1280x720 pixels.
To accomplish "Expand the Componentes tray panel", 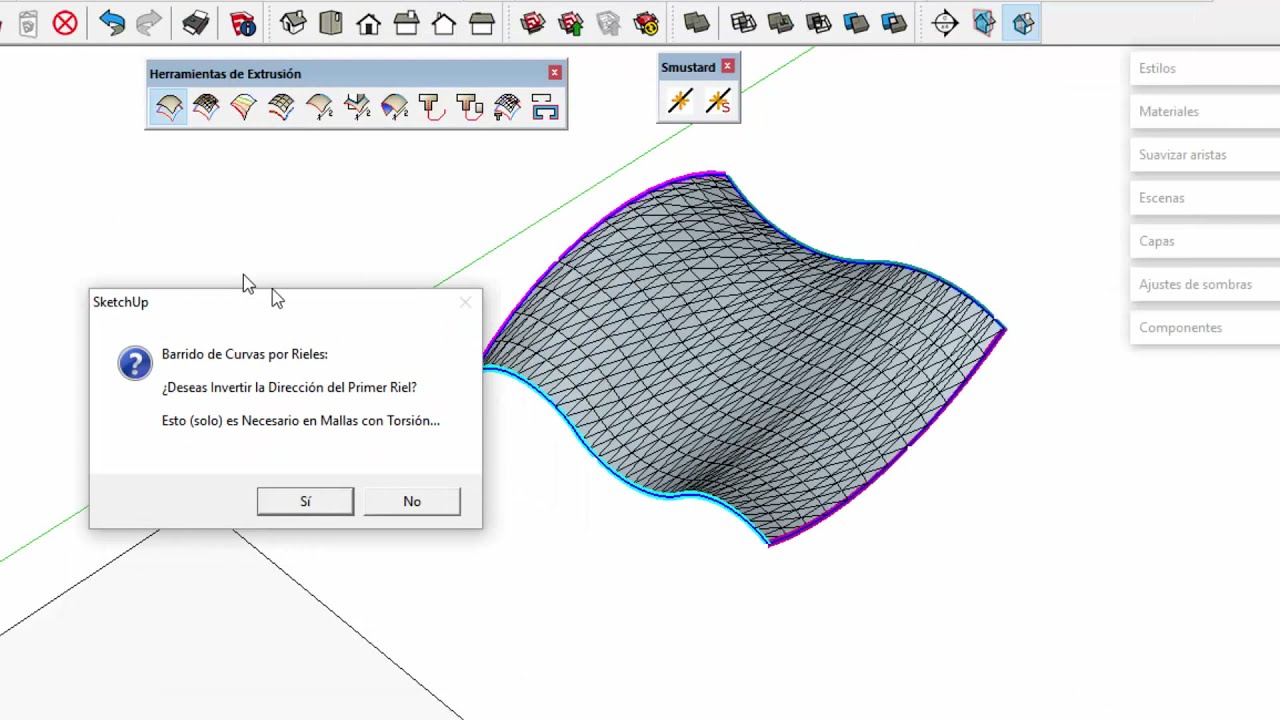I will tap(1205, 327).
